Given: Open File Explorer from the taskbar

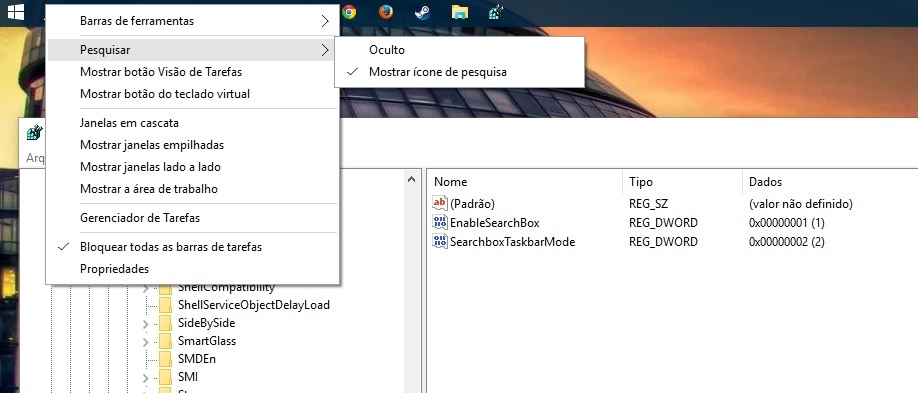Looking at the screenshot, I should pos(460,12).
